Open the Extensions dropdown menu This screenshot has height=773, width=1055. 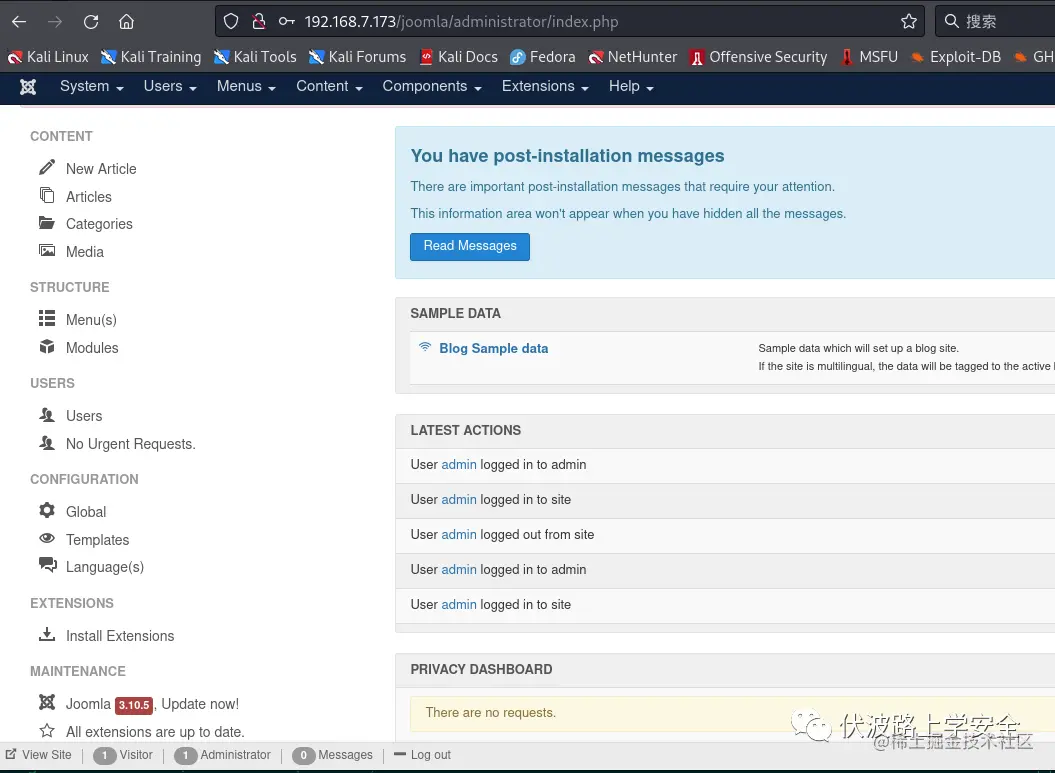click(545, 86)
